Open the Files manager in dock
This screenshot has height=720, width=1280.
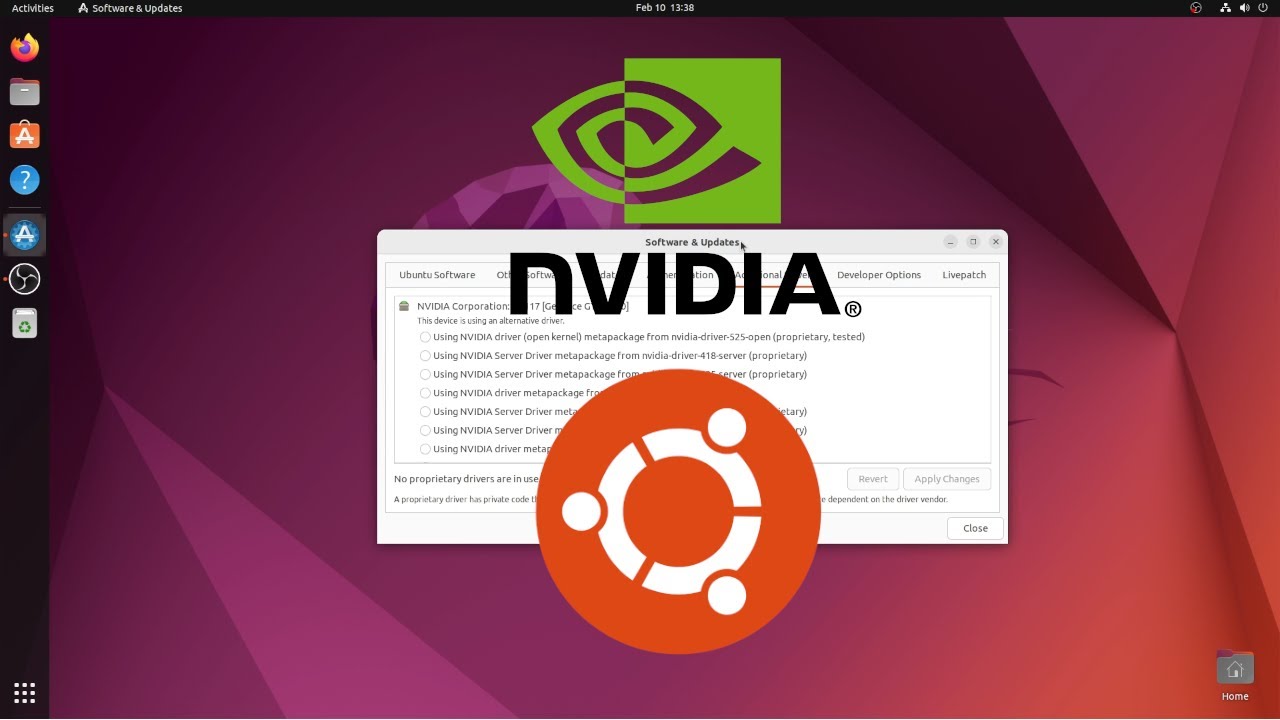(x=25, y=92)
